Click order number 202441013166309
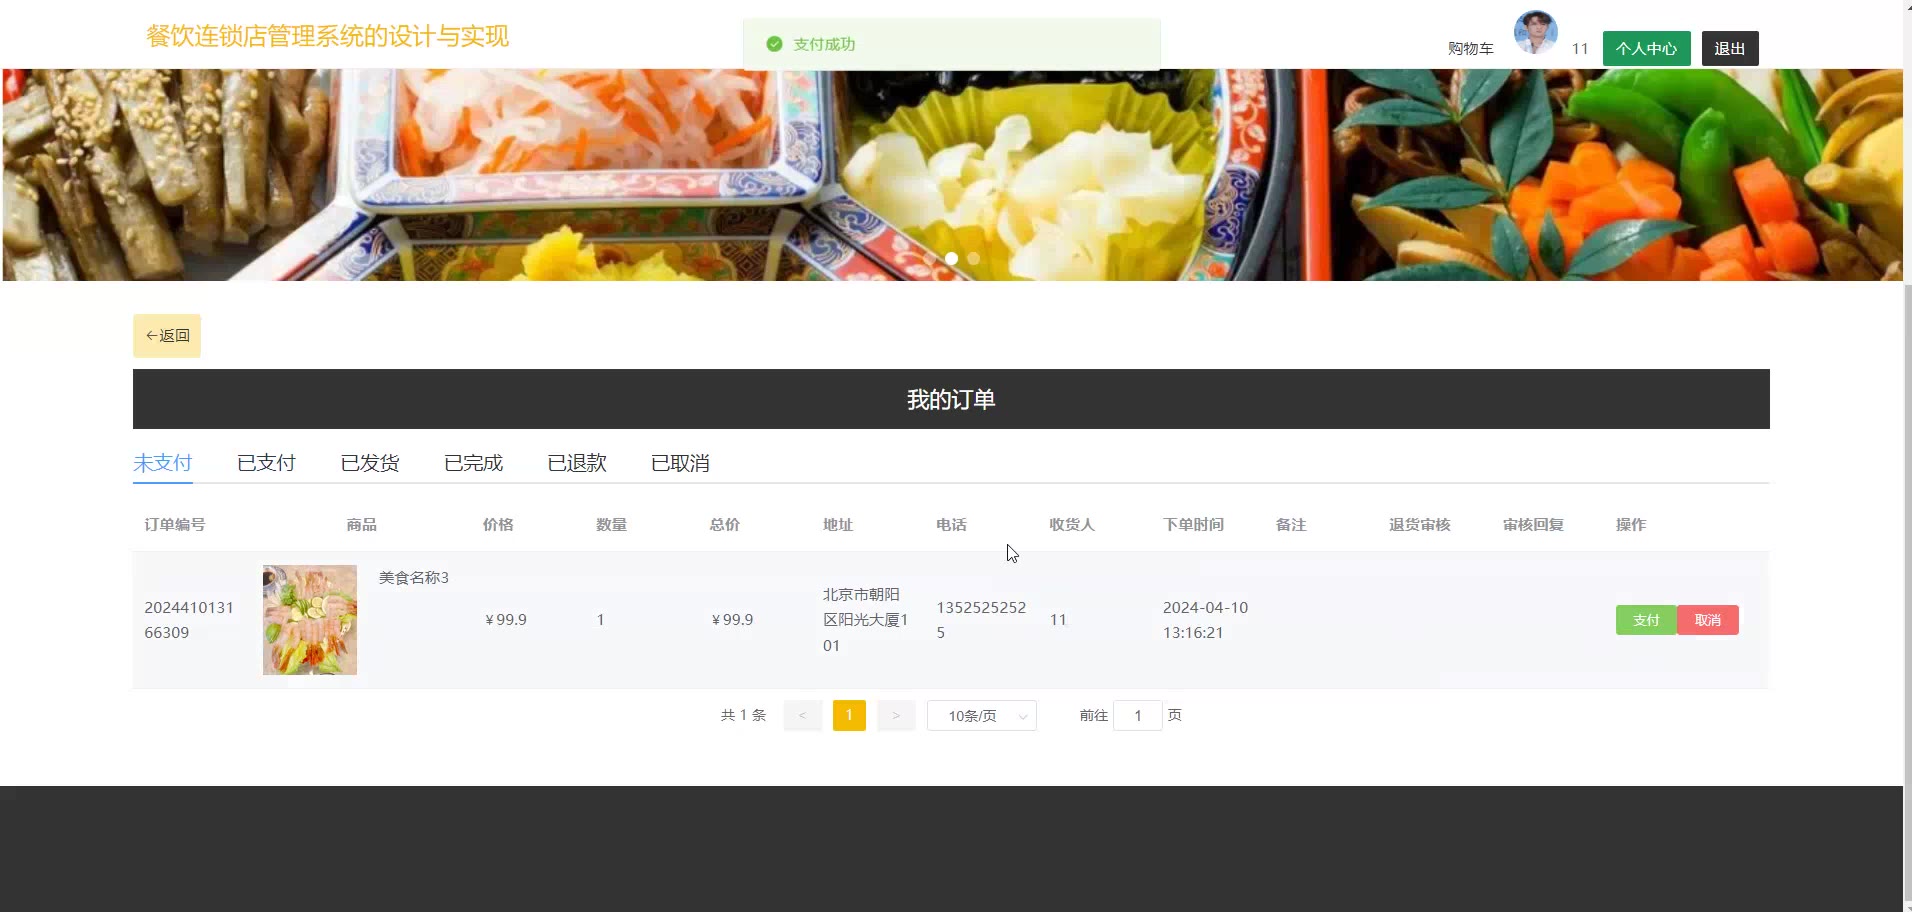This screenshot has width=1912, height=912. [189, 620]
